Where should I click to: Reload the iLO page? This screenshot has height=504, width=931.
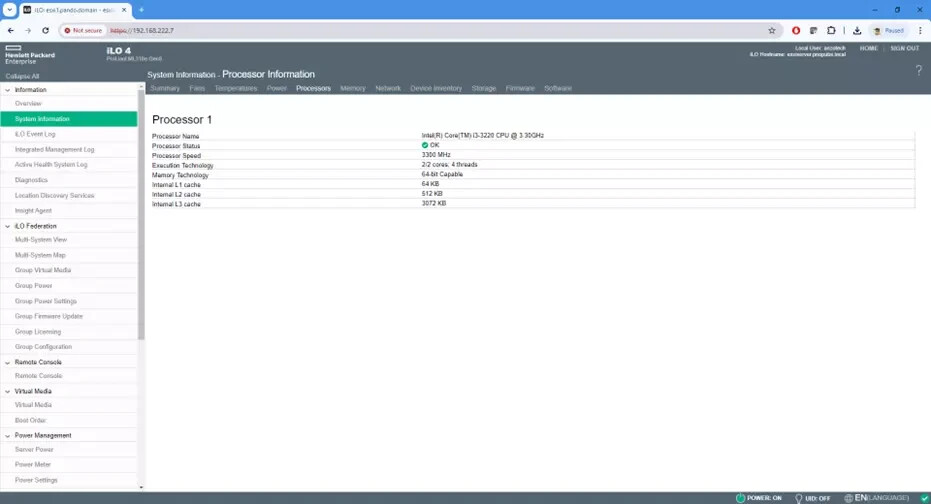45,30
